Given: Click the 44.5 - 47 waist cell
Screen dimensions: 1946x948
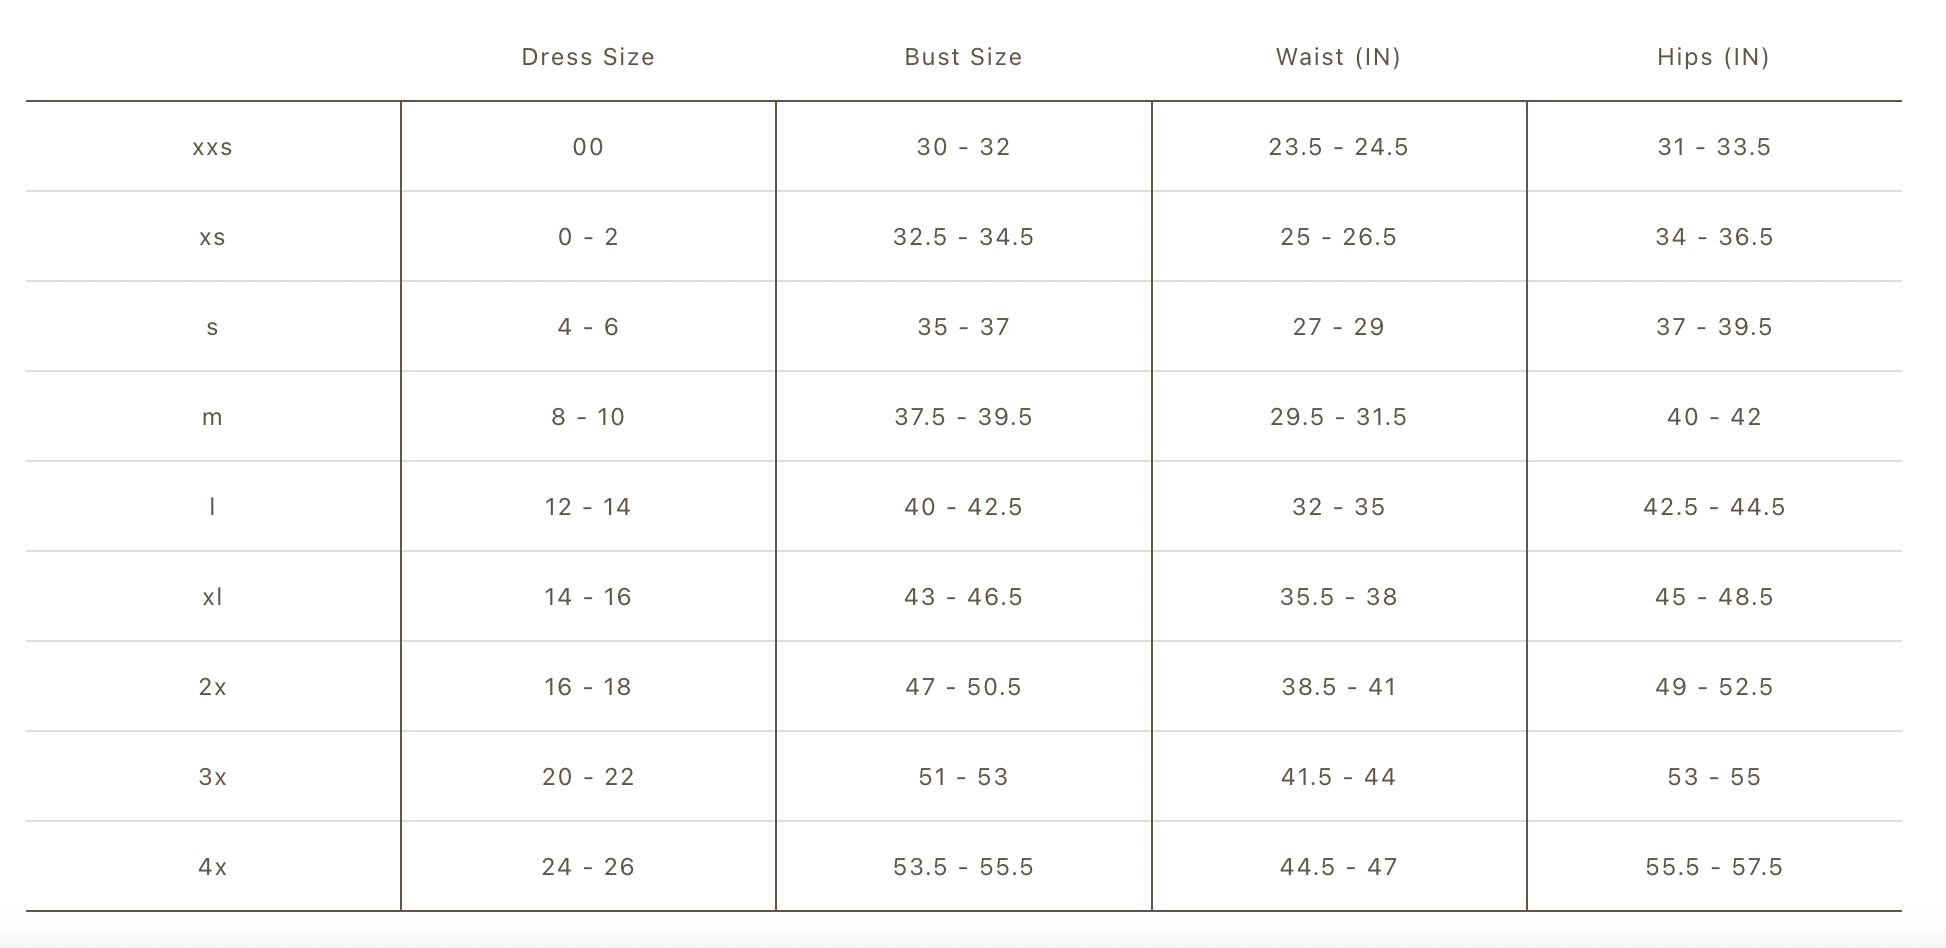Looking at the screenshot, I should pyautogui.click(x=1338, y=867).
